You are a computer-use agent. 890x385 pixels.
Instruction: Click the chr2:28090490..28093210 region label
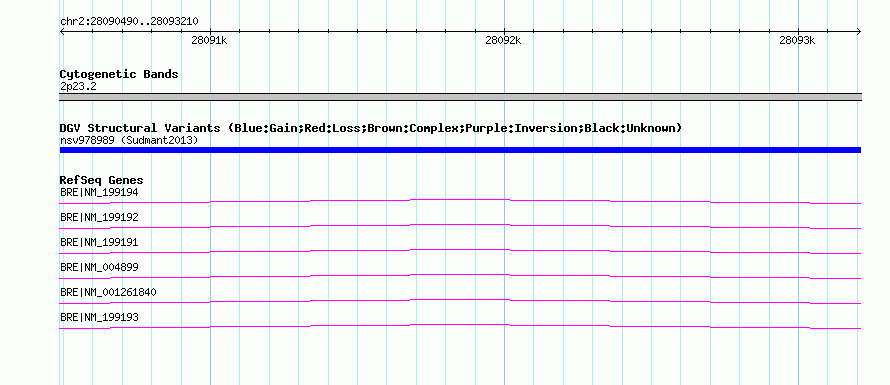[129, 22]
